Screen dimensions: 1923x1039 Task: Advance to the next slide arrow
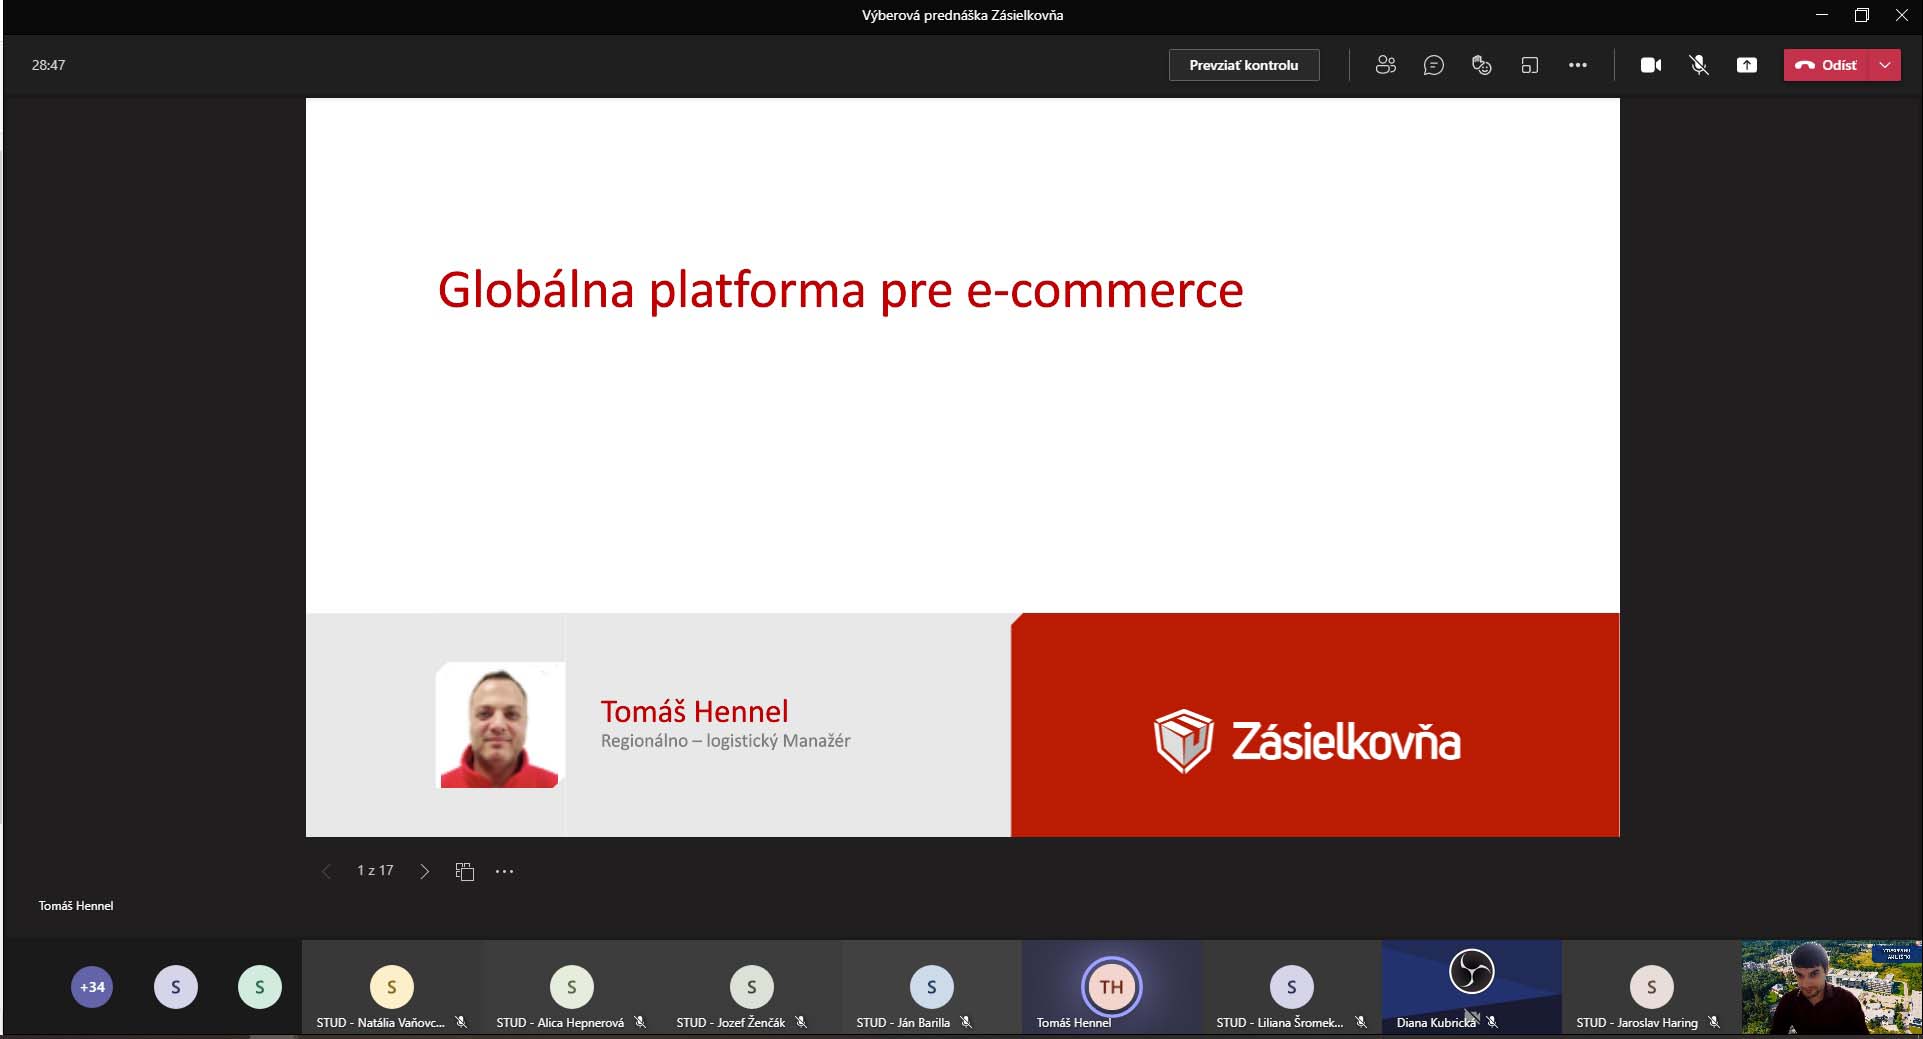tap(424, 871)
